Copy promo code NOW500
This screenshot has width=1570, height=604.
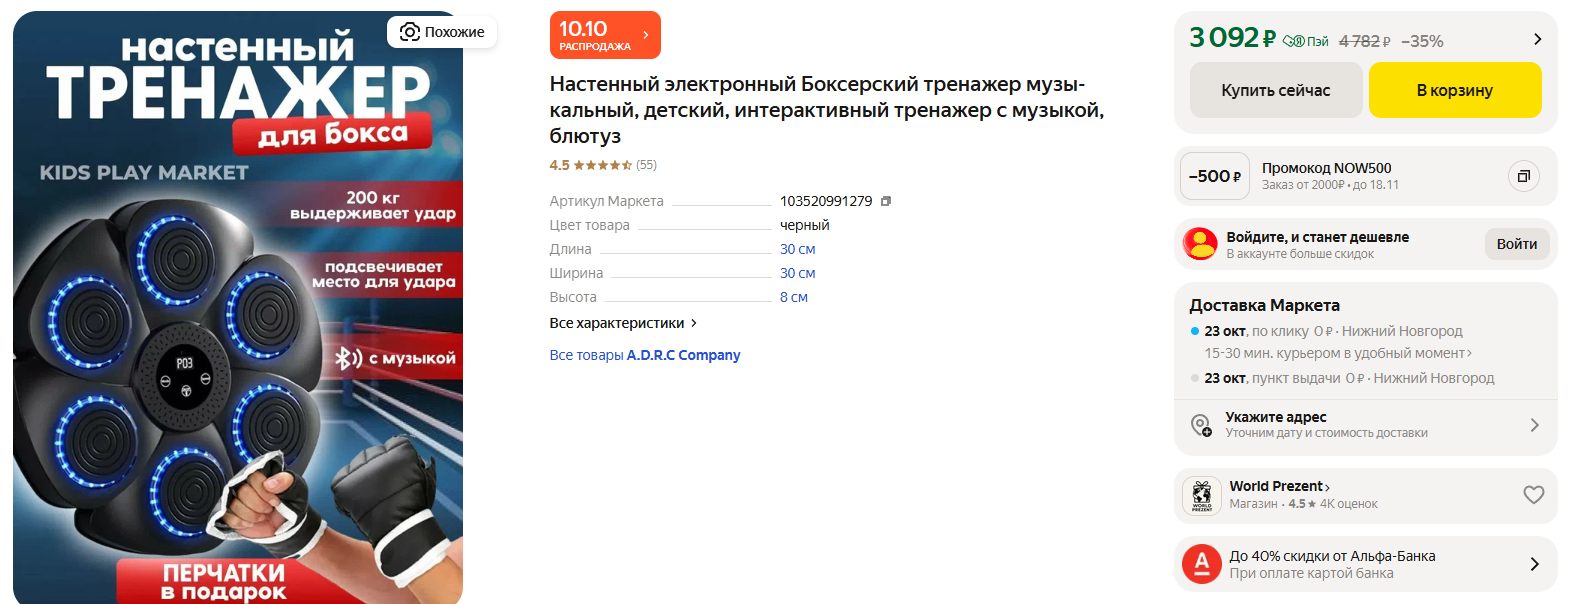pos(1523,177)
